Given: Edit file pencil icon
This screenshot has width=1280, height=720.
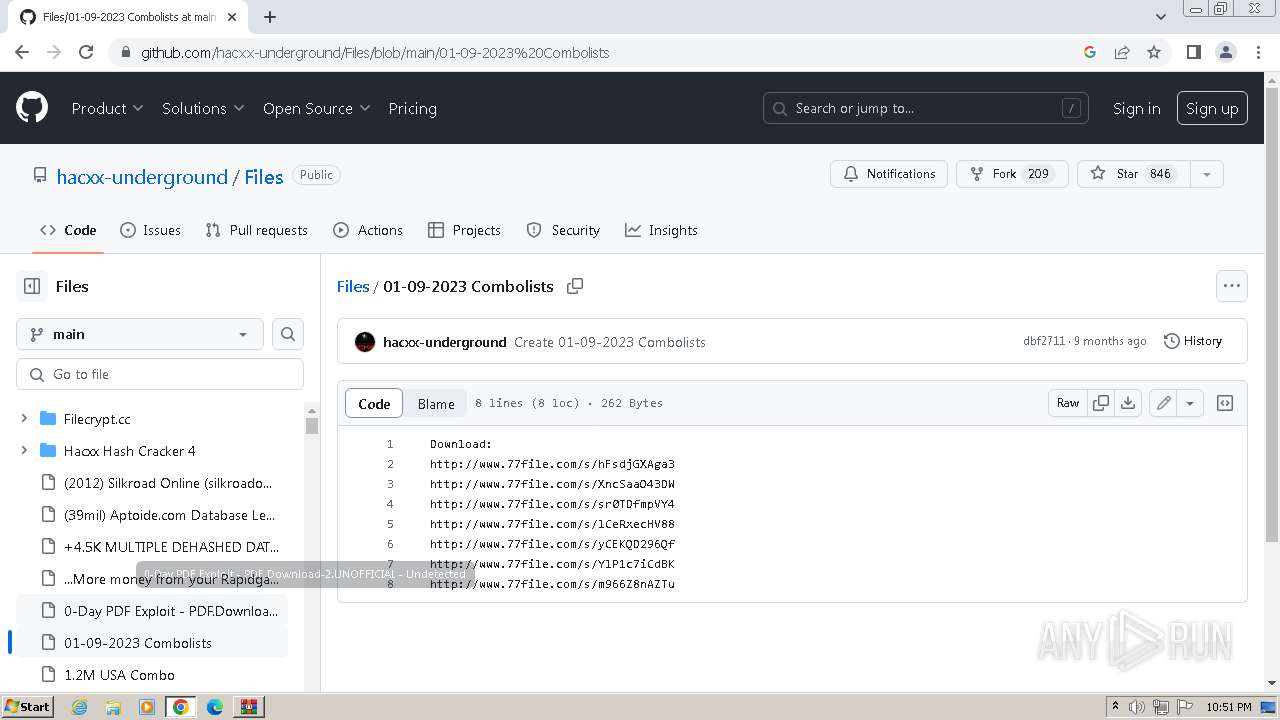Looking at the screenshot, I should click(x=1163, y=403).
